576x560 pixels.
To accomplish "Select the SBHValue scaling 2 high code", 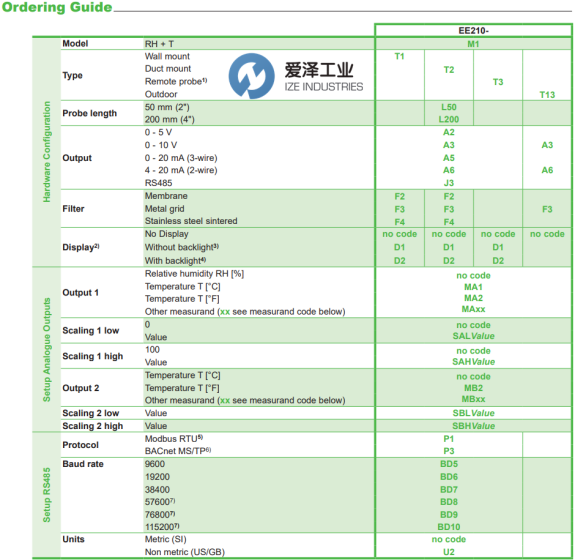I will [473, 426].
